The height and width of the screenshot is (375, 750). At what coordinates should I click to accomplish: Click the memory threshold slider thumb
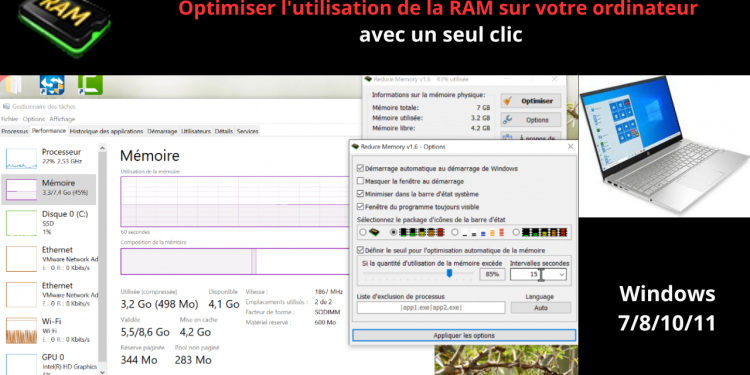[449, 273]
